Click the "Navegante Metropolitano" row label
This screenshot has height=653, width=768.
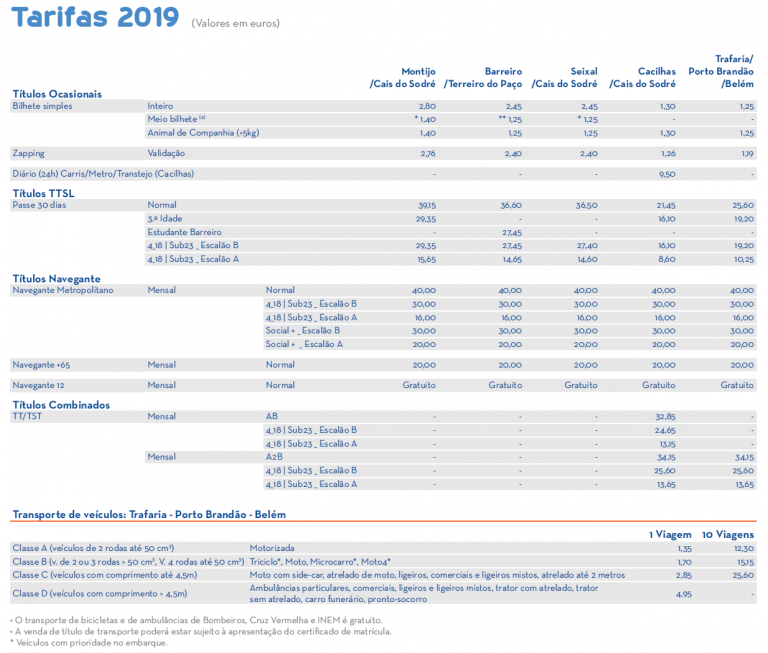[x=63, y=290]
